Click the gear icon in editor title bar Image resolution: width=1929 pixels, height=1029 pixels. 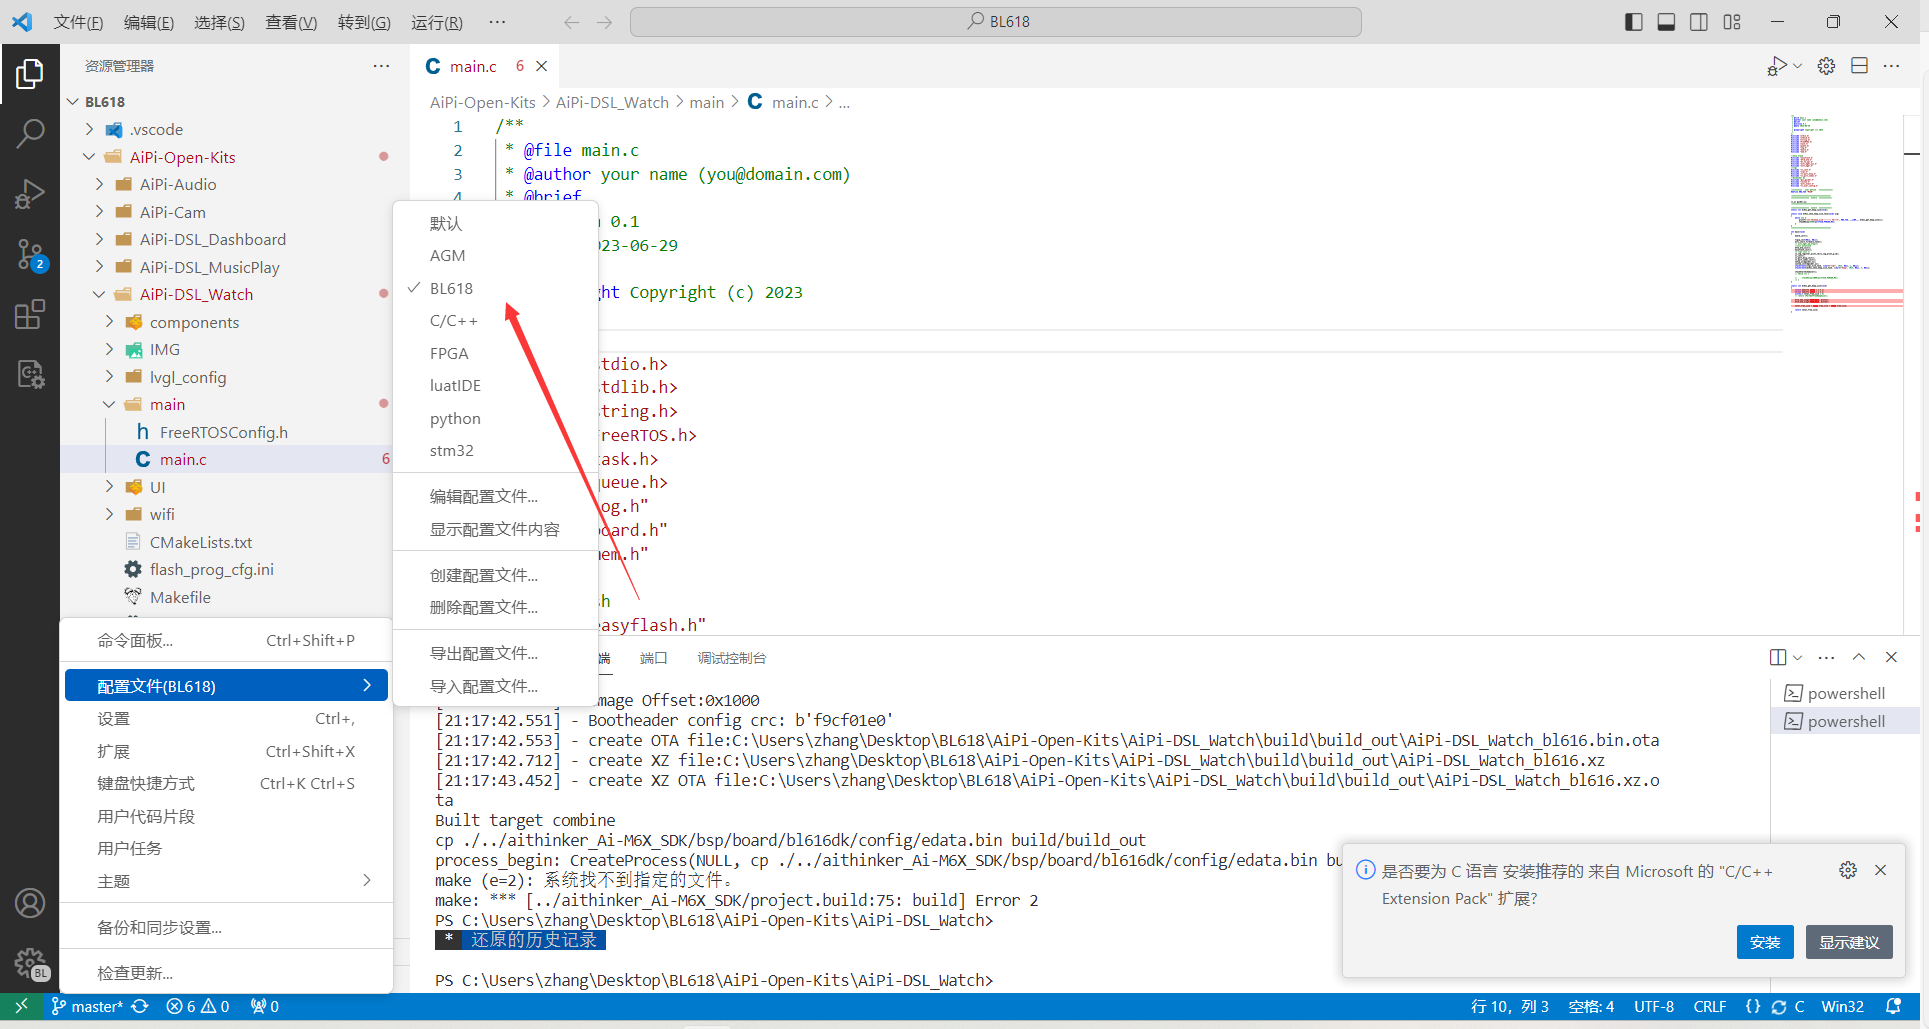[1826, 66]
